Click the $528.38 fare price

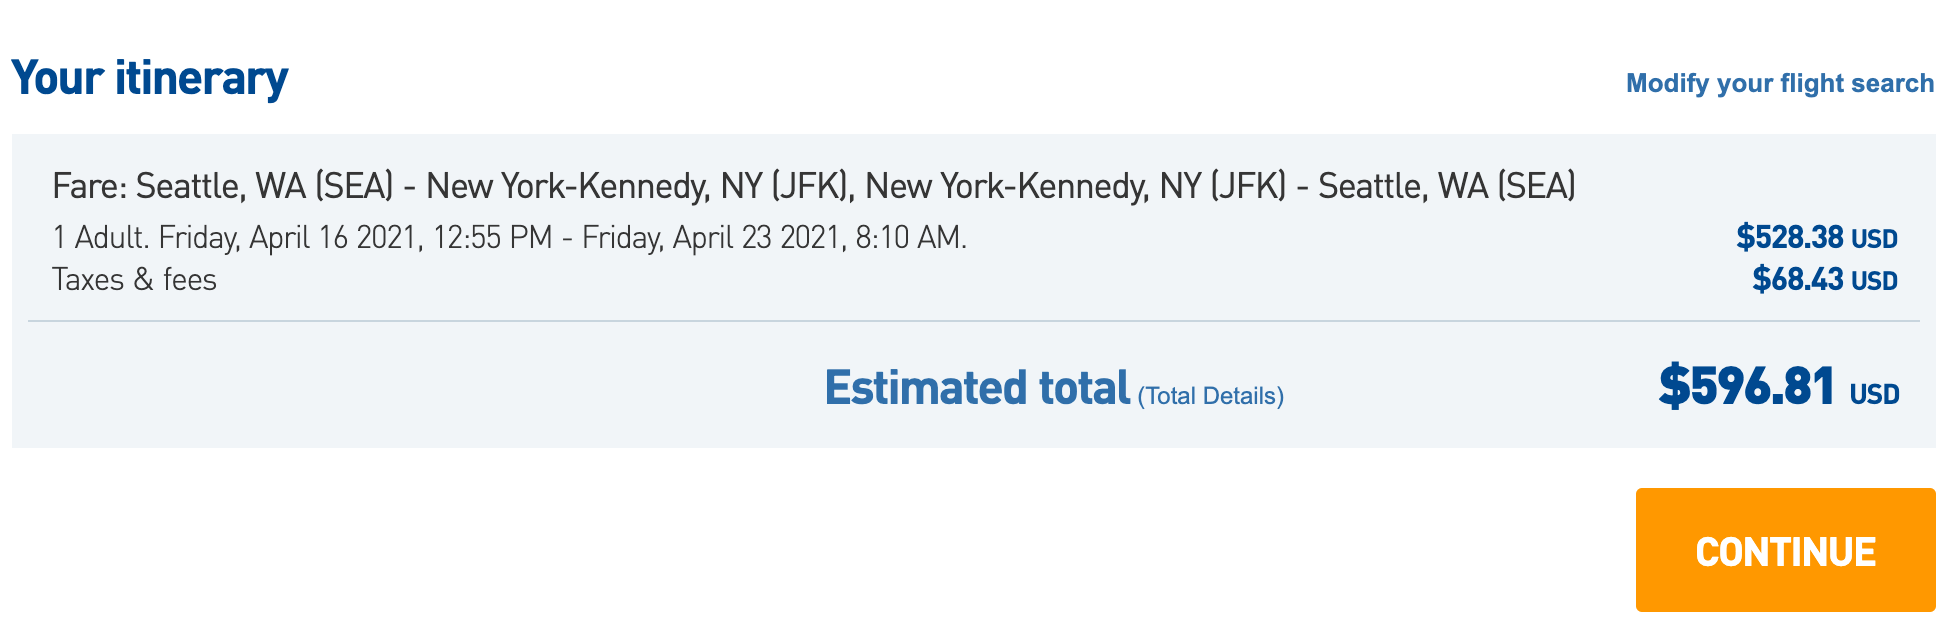pyautogui.click(x=1789, y=238)
